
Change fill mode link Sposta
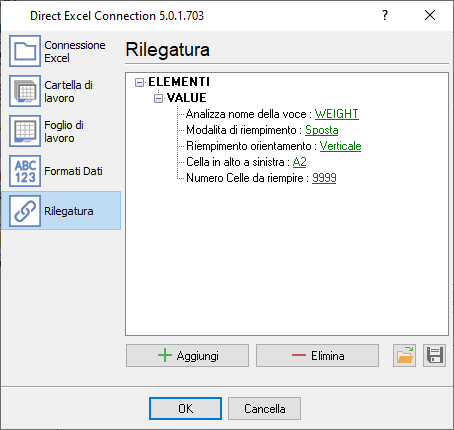322,130
